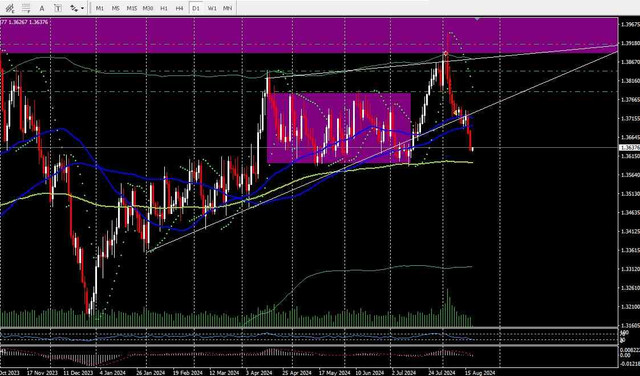
Task: Open the arrows tool dropdown arrow
Action: [83, 8]
